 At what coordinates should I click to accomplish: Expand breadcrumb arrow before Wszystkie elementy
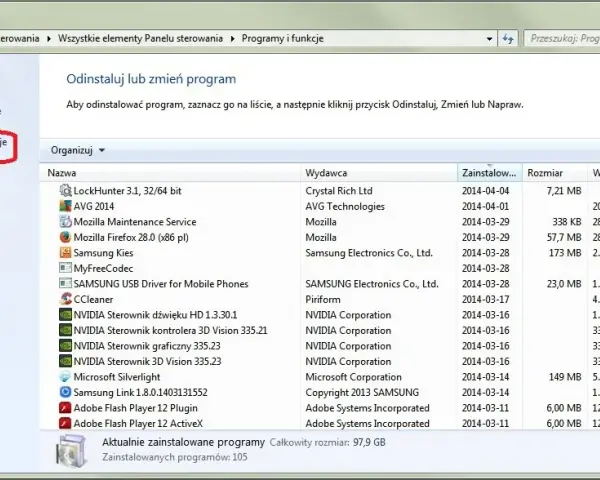(49, 39)
